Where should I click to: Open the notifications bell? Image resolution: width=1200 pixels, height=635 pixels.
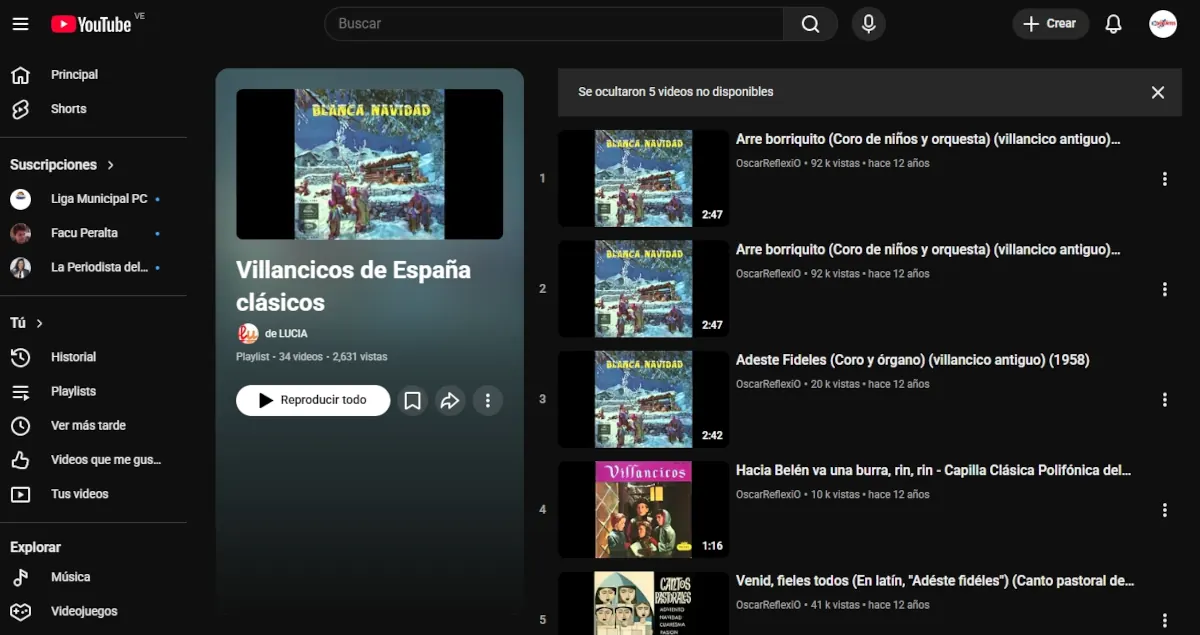pyautogui.click(x=1113, y=24)
